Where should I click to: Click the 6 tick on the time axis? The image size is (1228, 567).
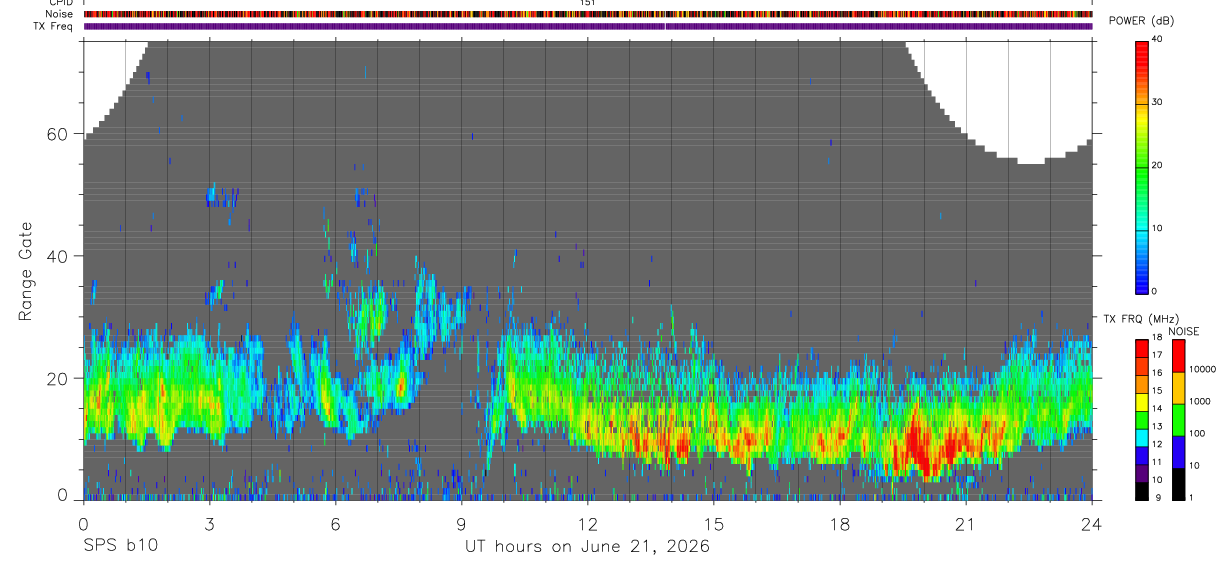335,524
